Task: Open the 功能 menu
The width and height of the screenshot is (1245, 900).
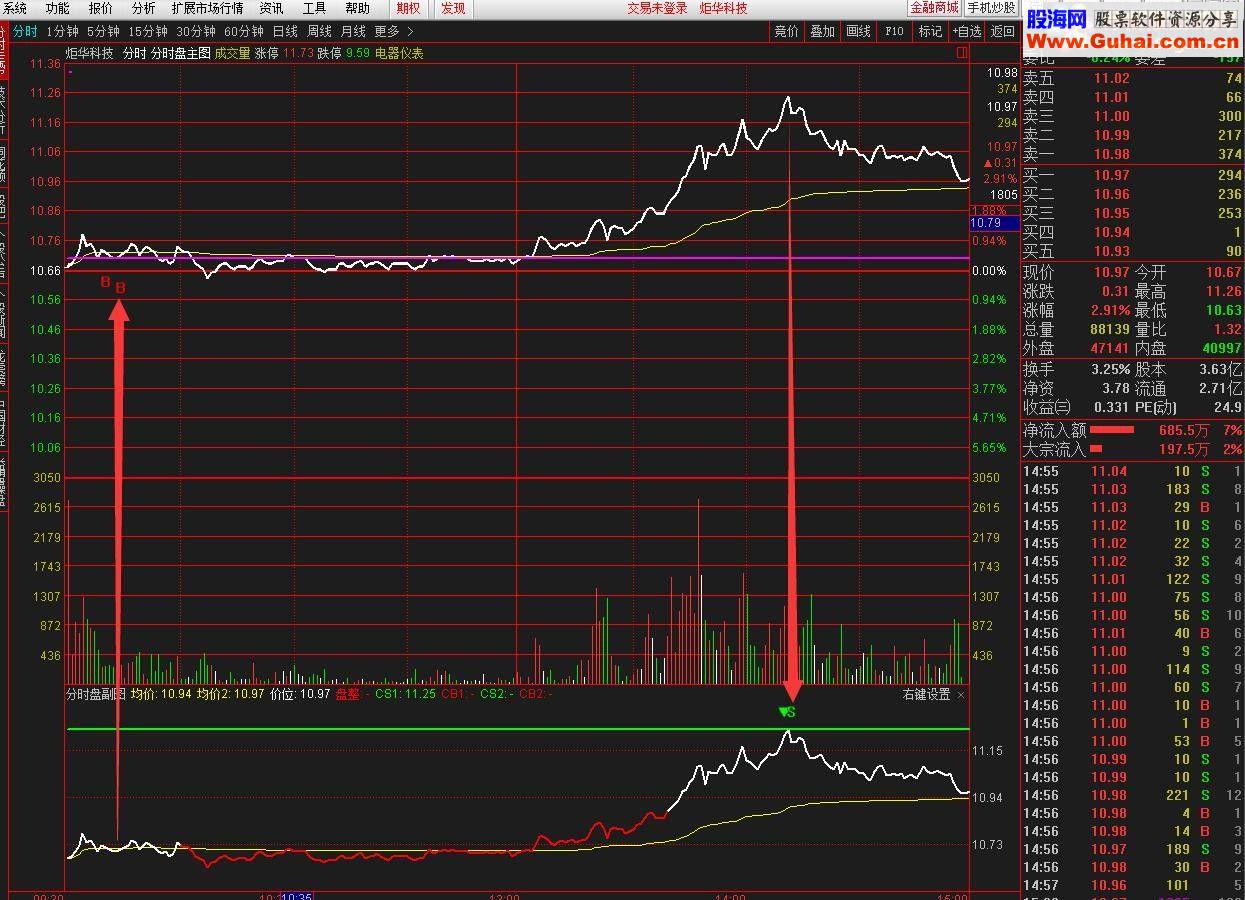Action: (x=57, y=8)
